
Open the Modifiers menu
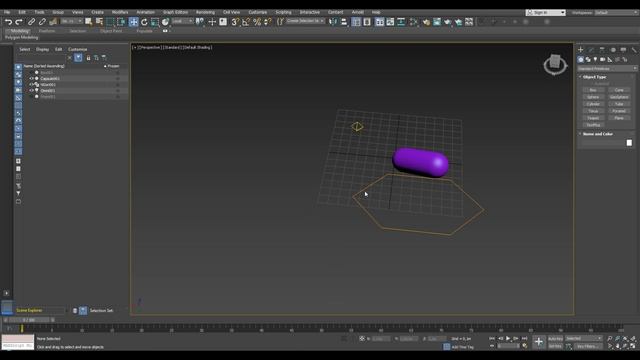coord(120,12)
